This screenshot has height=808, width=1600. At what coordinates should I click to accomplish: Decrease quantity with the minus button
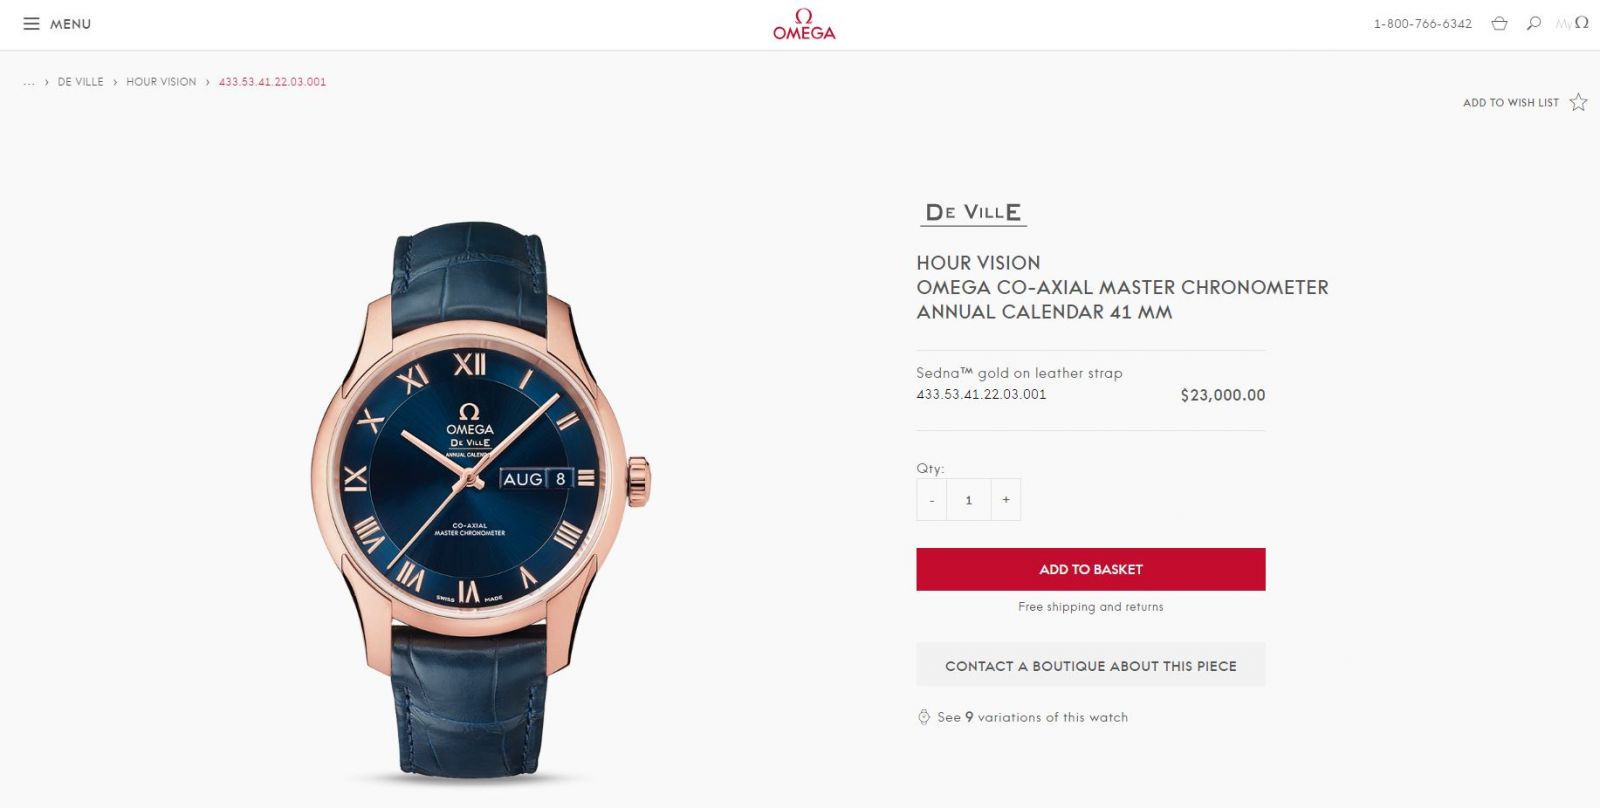tap(931, 500)
